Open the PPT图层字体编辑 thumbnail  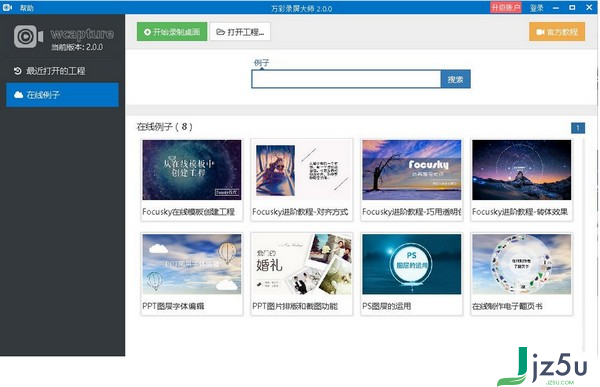pyautogui.click(x=192, y=264)
